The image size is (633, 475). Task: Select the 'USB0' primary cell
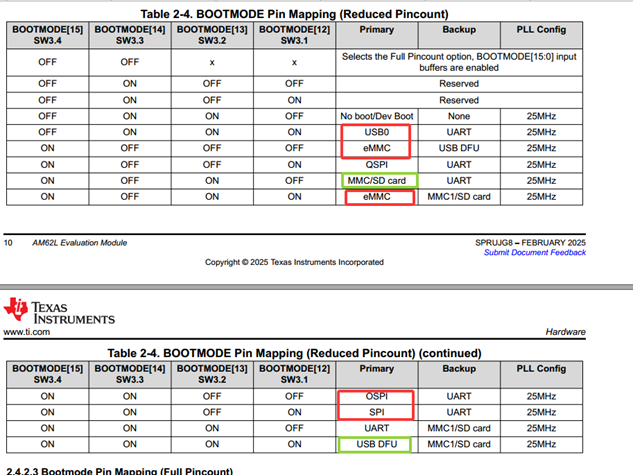click(377, 132)
